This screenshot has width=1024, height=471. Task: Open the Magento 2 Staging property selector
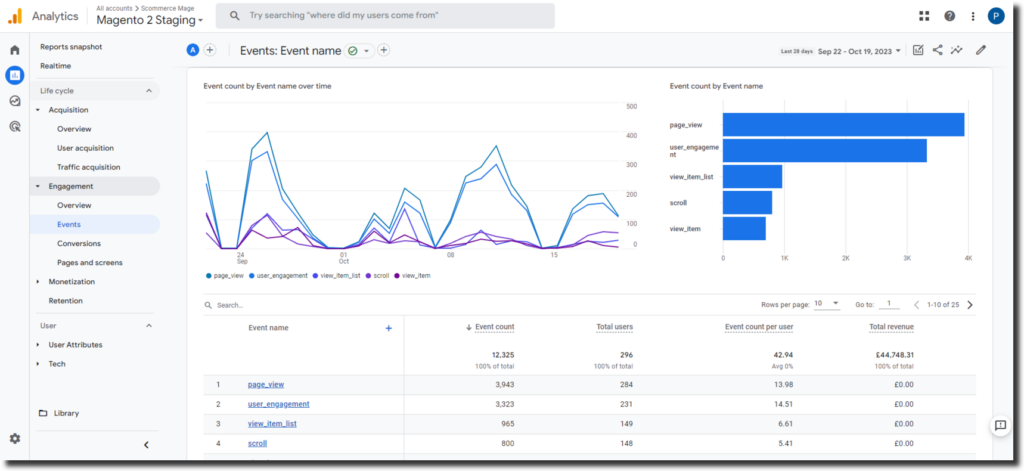(x=149, y=20)
